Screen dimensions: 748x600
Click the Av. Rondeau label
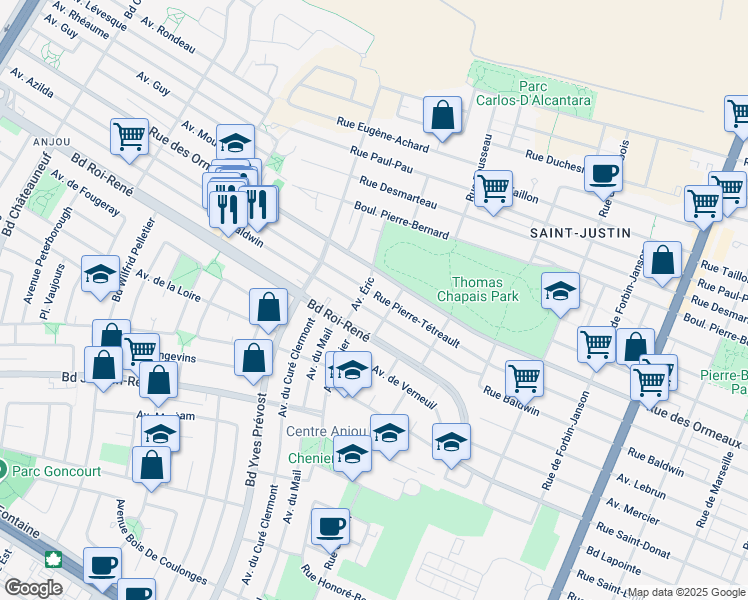(168, 35)
